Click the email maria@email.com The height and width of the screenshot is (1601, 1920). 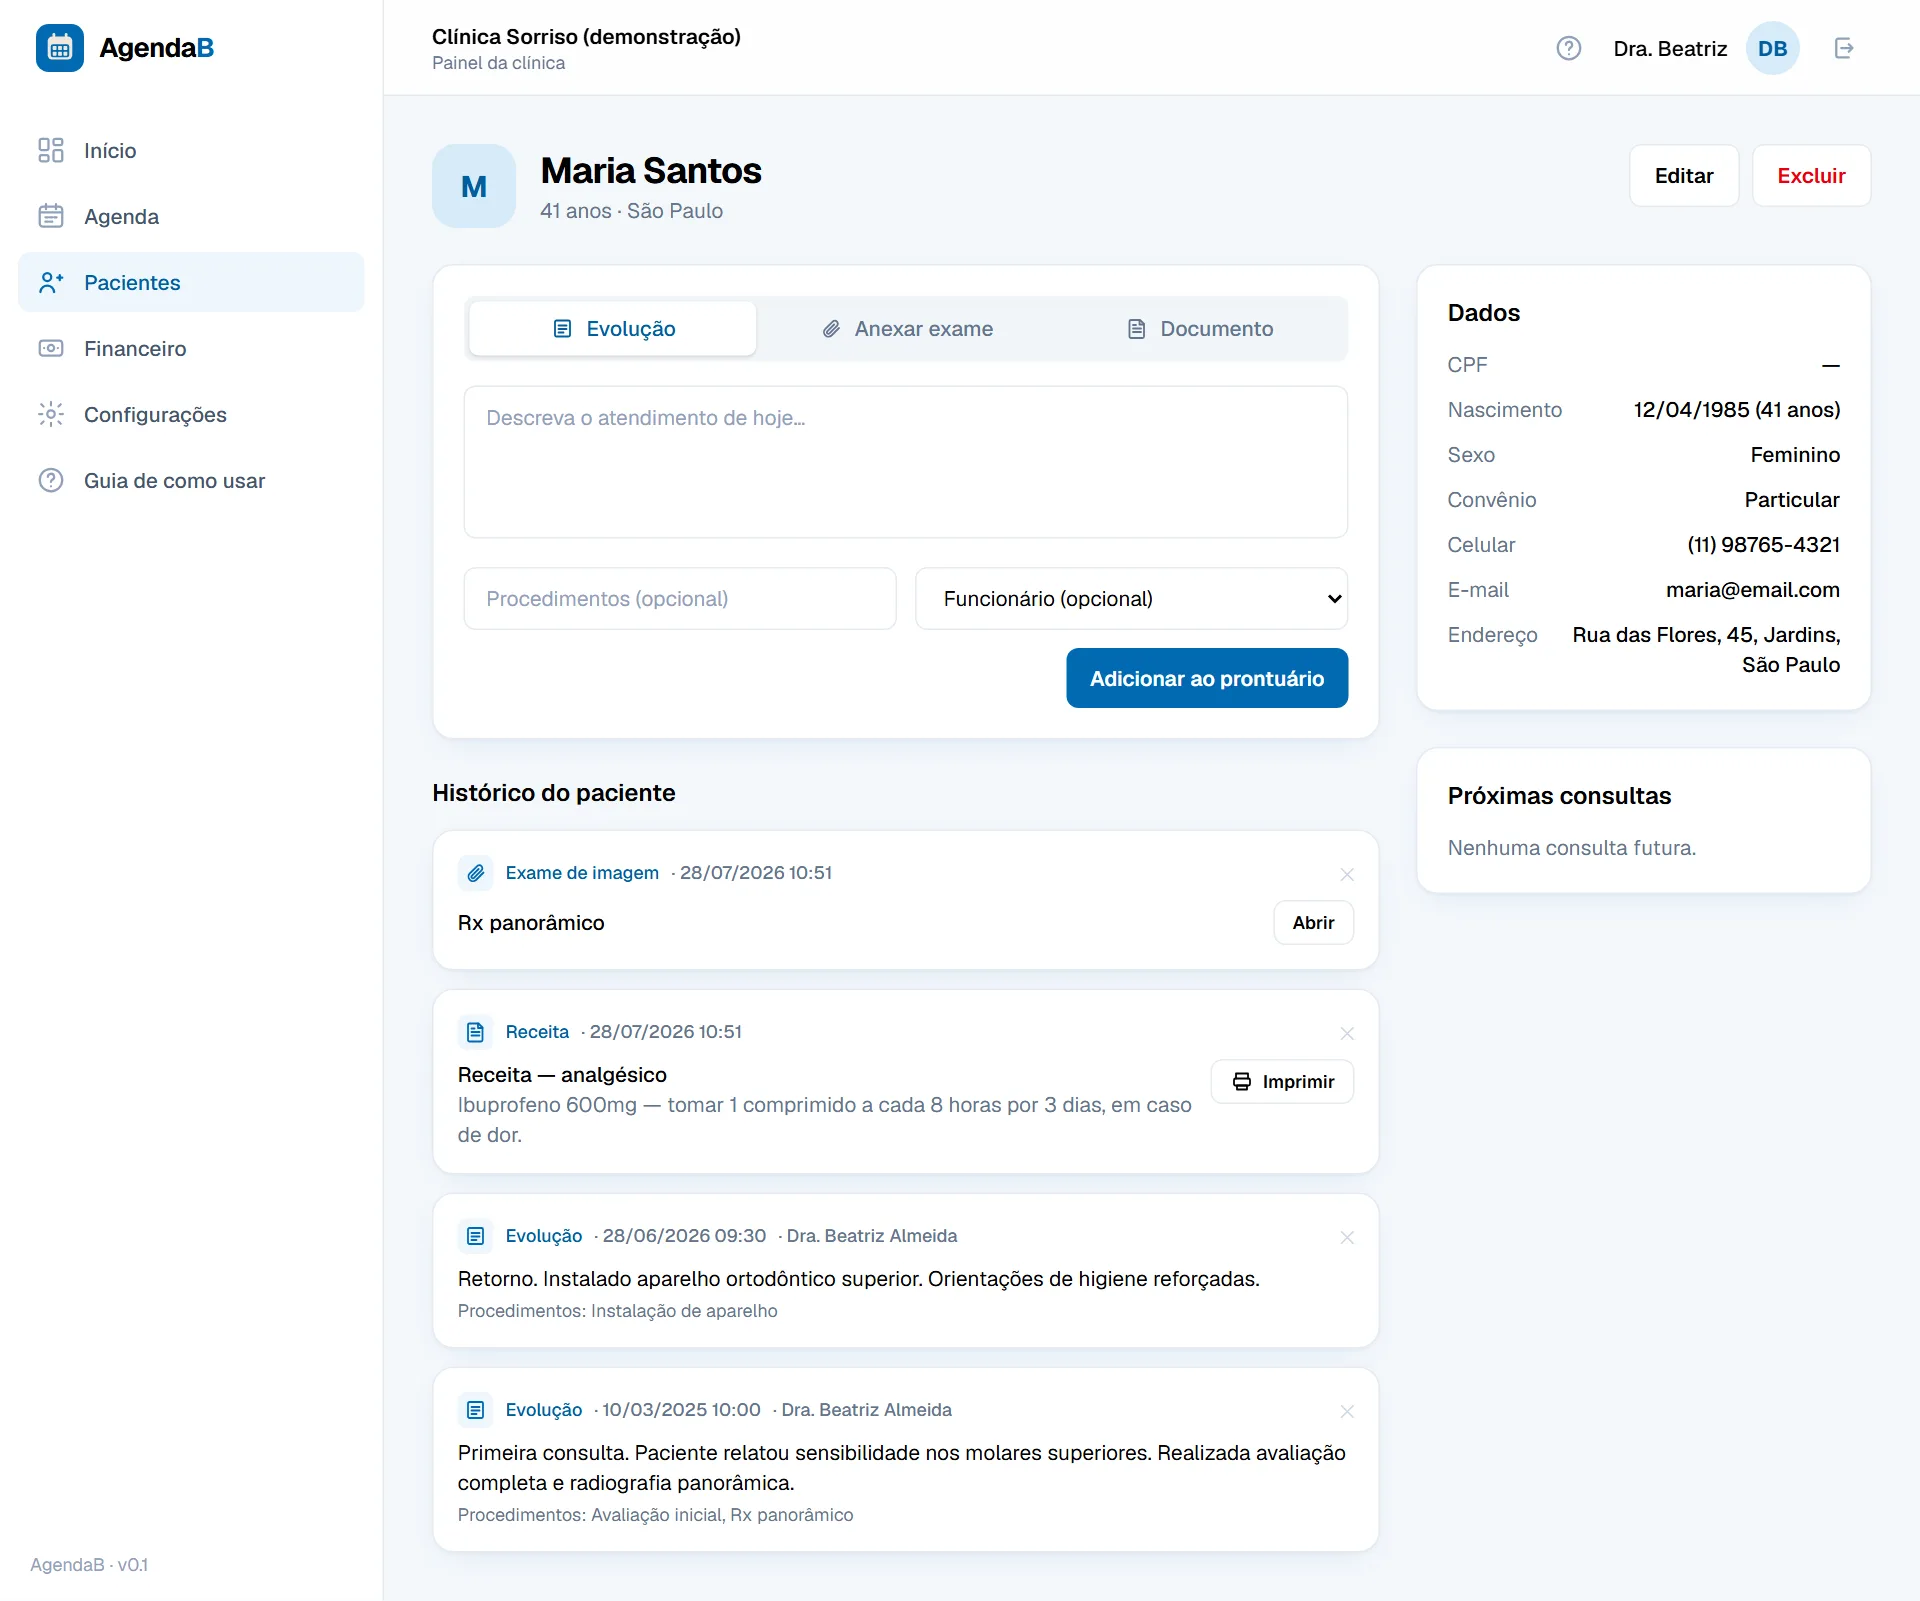(1752, 590)
